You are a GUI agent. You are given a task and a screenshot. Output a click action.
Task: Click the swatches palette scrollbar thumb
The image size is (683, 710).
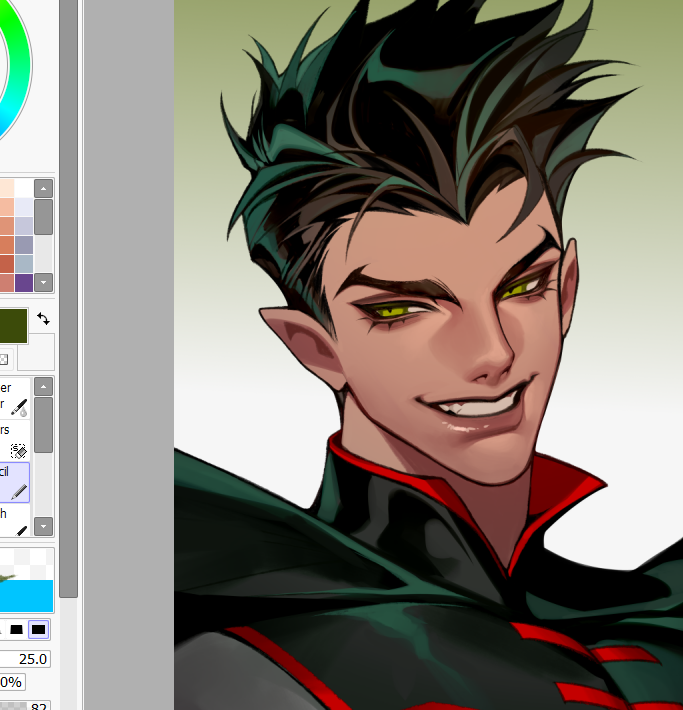pyautogui.click(x=43, y=217)
